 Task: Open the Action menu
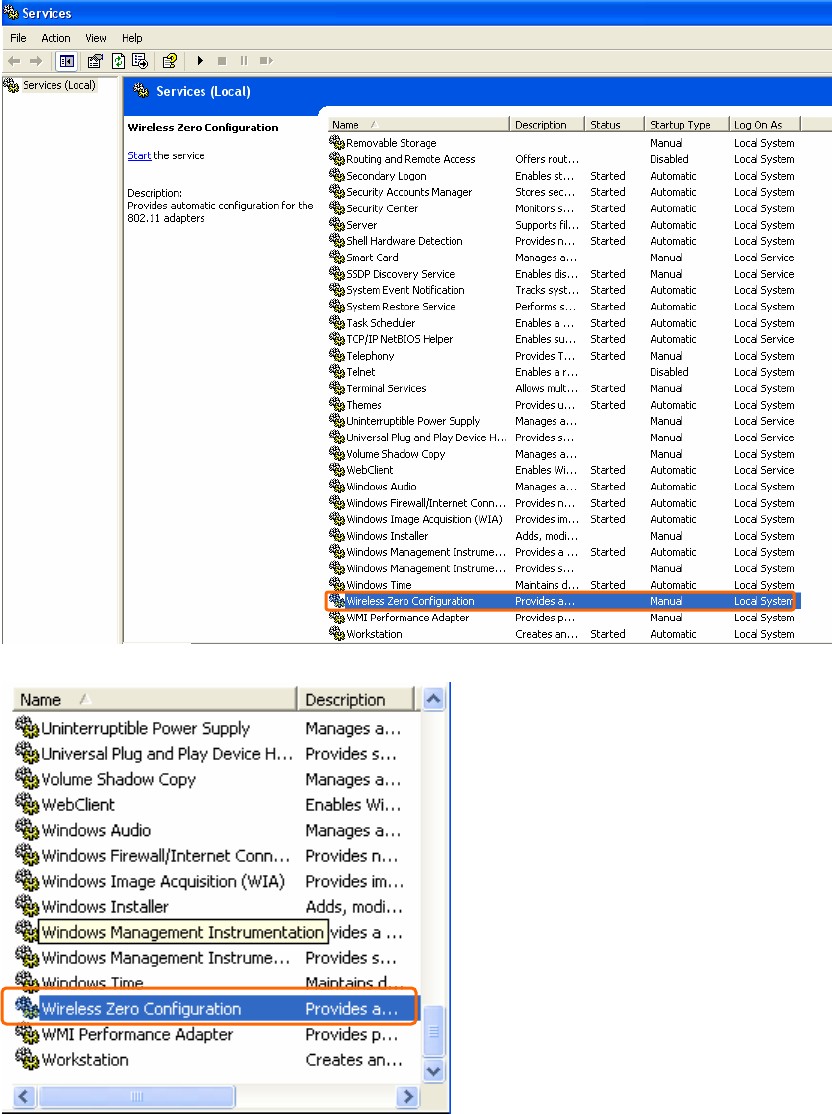click(55, 38)
